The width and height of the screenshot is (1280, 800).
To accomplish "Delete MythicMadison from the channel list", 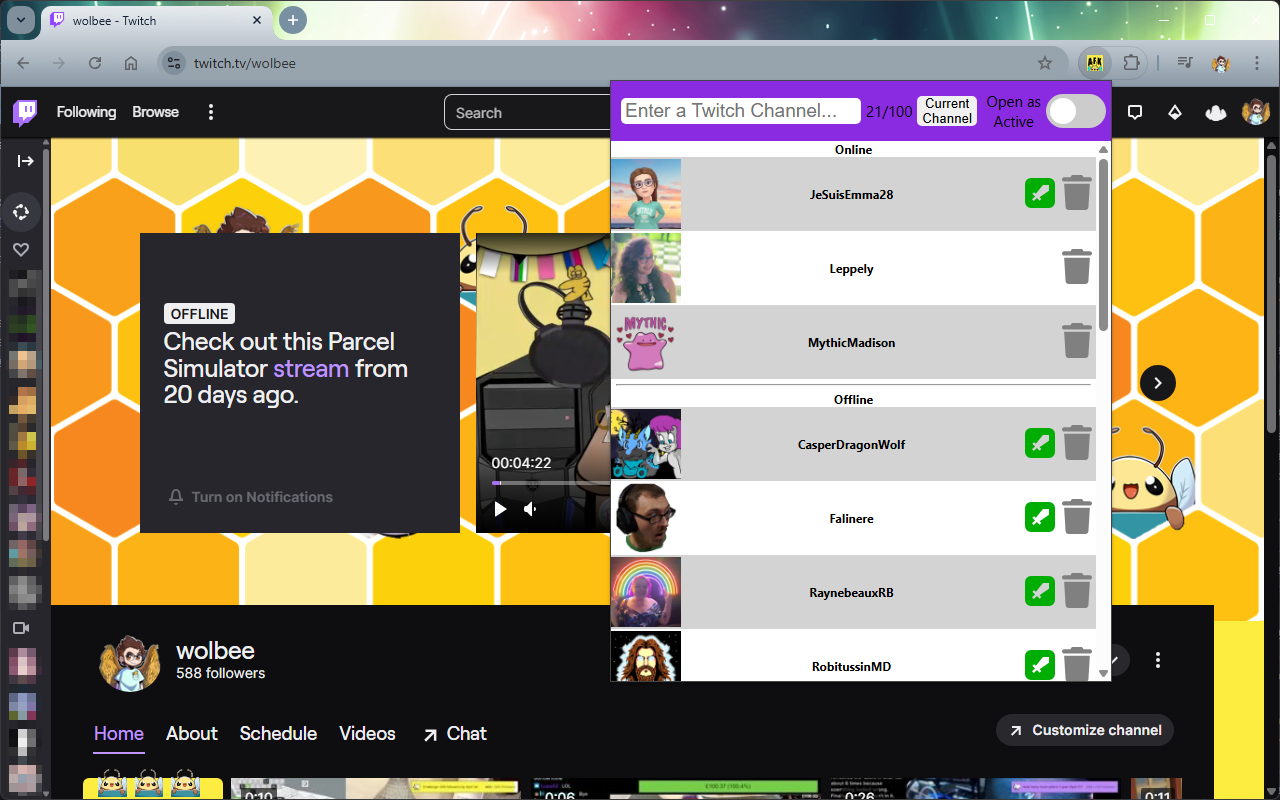I will click(1077, 341).
